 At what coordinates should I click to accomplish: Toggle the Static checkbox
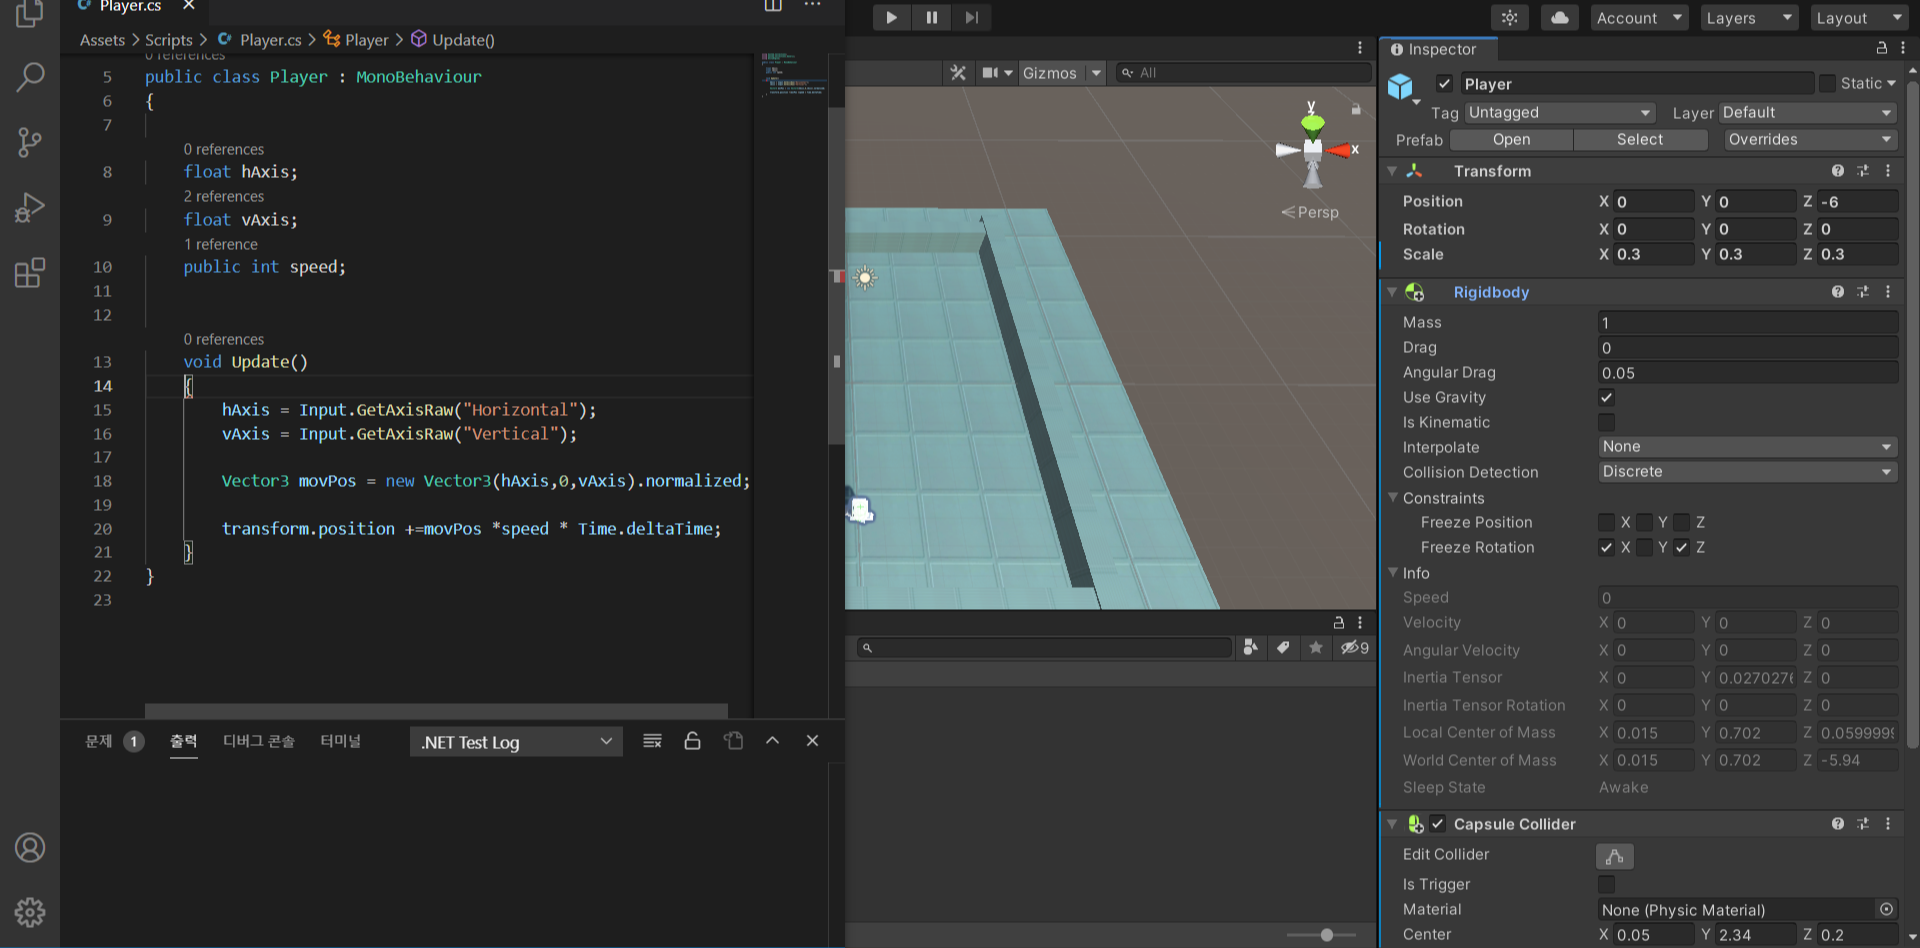(x=1827, y=84)
